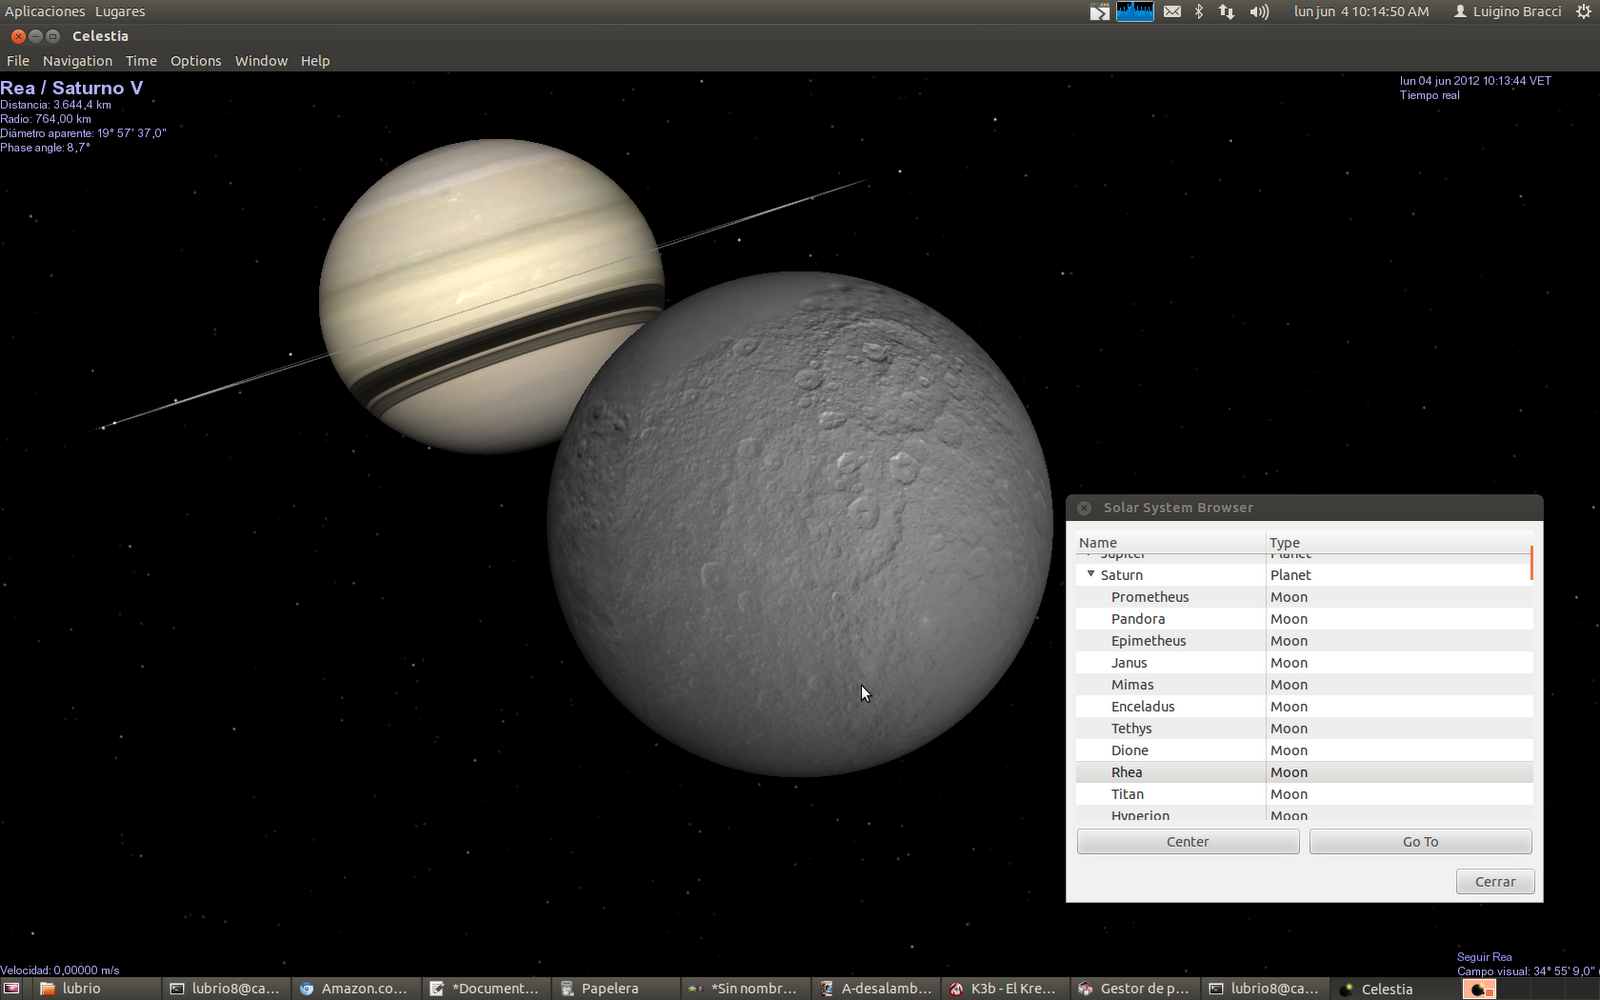Open the Bluetooth indicator icon
Image resolution: width=1600 pixels, height=1000 pixels.
(1198, 11)
